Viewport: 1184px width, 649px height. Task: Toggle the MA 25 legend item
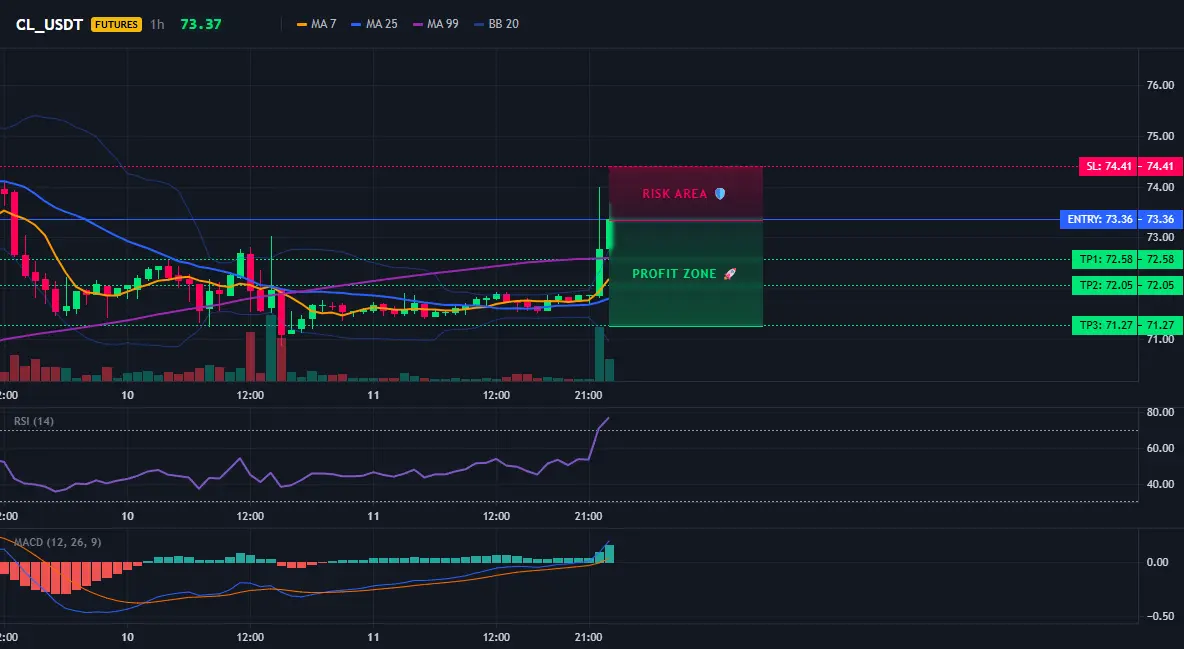pos(375,24)
